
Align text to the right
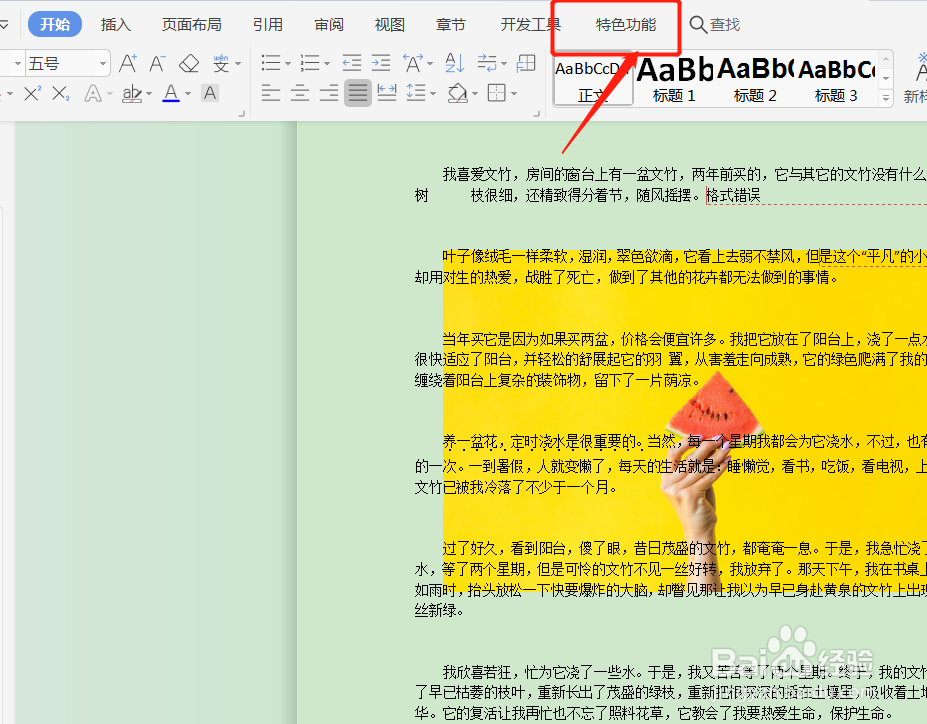(x=329, y=93)
